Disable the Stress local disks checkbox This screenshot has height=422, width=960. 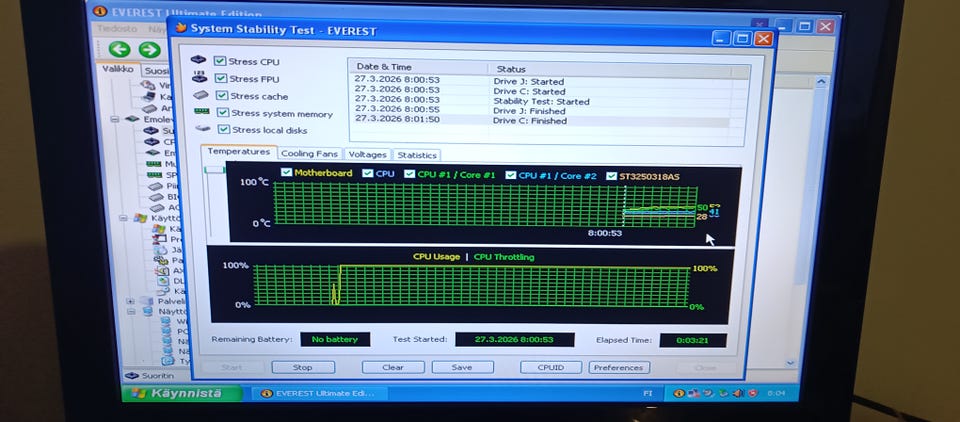(223, 129)
